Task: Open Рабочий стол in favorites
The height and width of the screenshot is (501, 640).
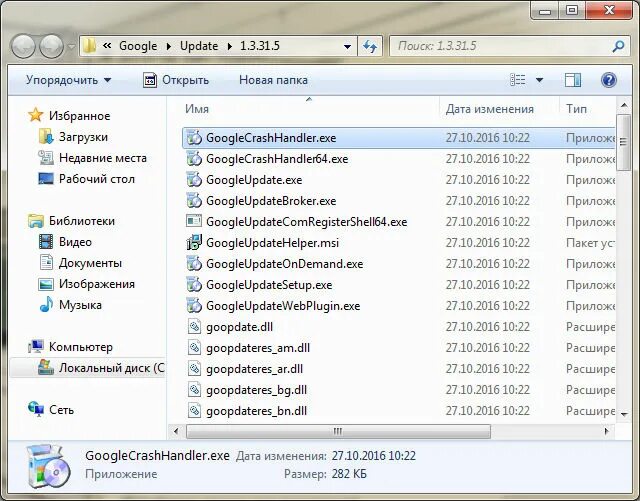Action: coord(97,179)
